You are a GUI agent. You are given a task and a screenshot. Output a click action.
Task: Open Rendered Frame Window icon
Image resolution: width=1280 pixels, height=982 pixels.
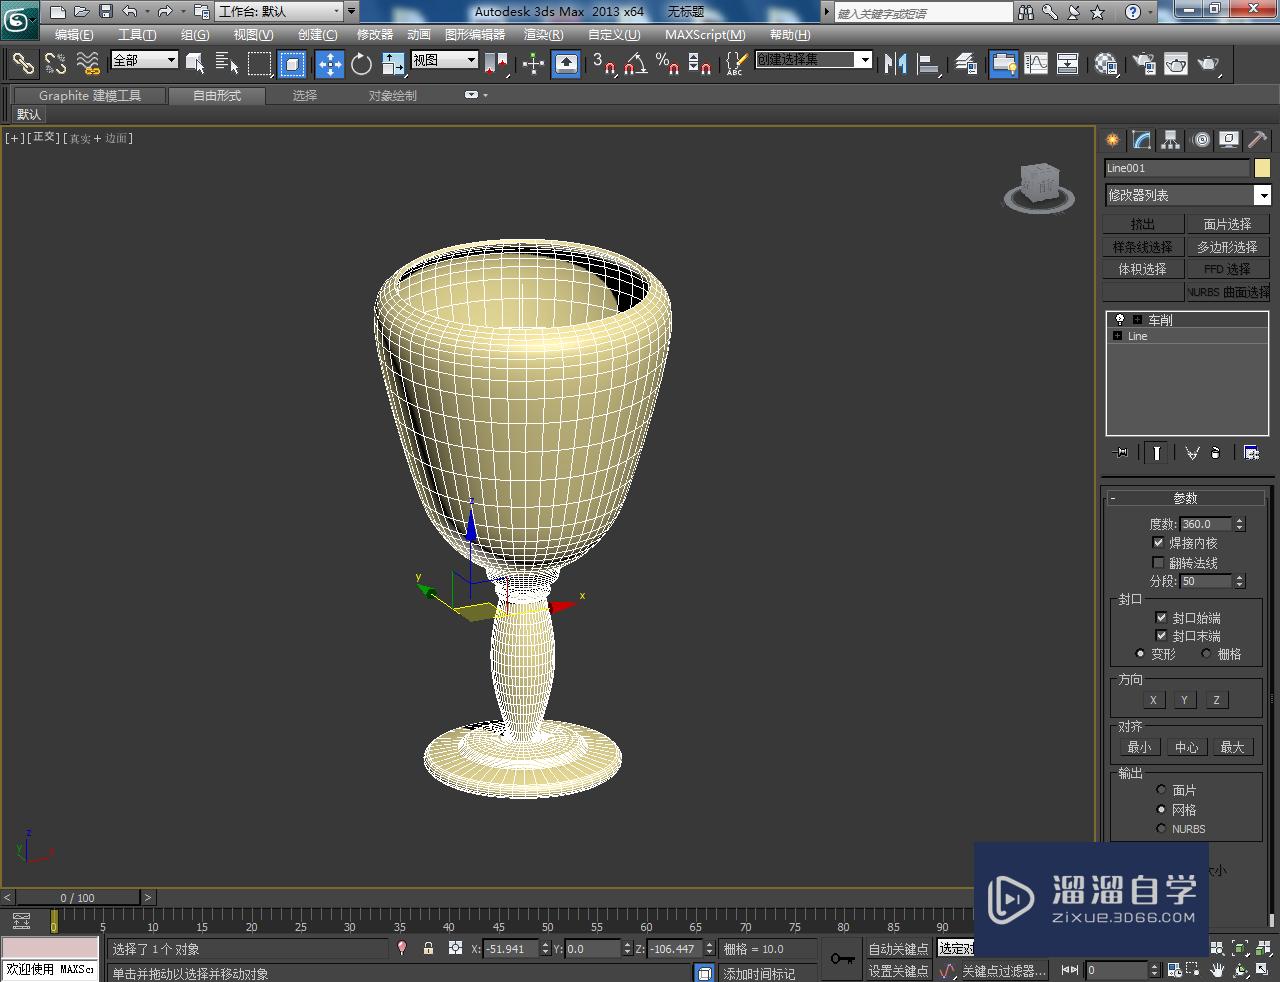pyautogui.click(x=1176, y=64)
